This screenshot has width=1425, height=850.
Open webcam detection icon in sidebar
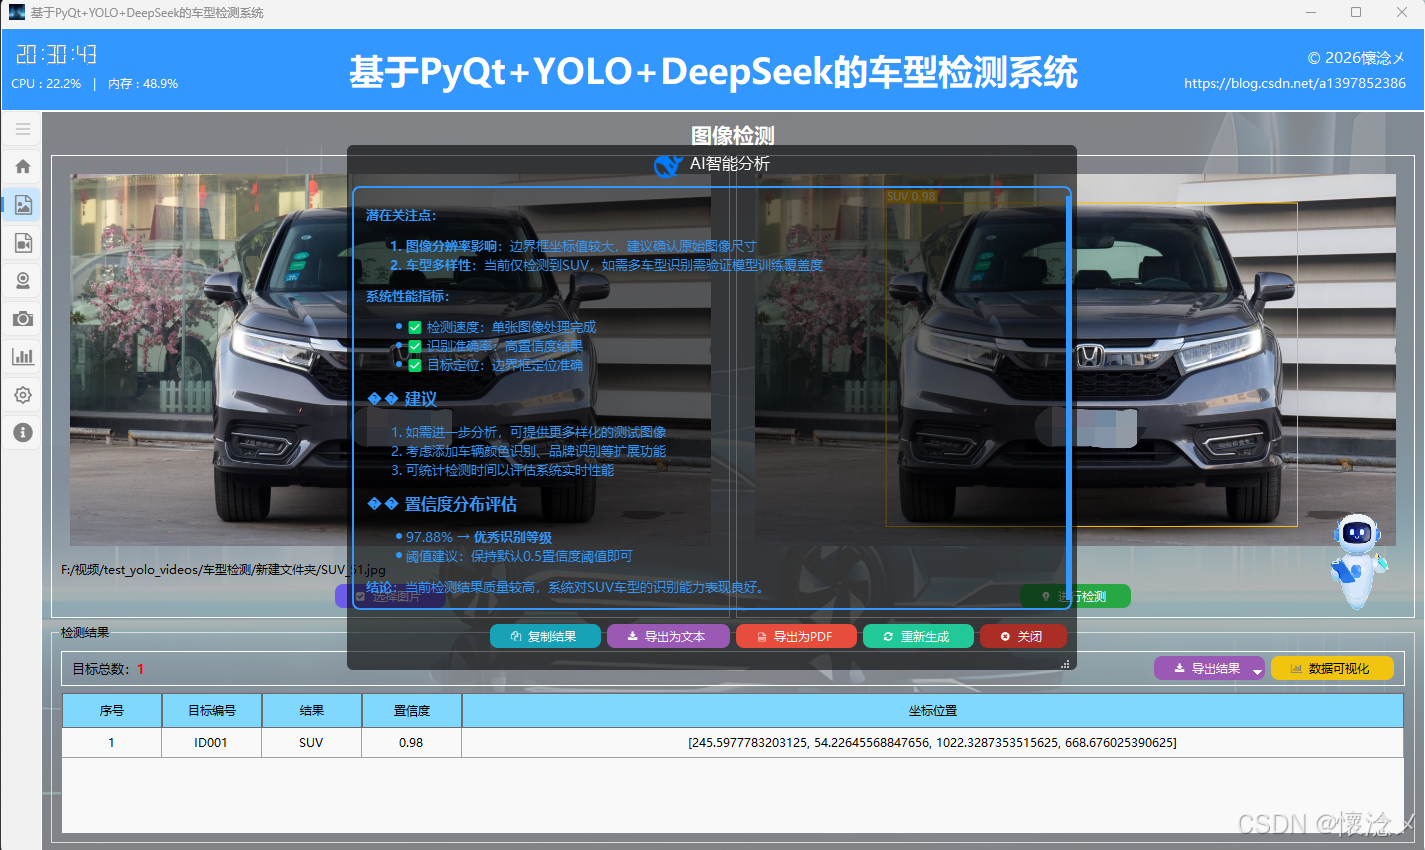coord(23,281)
